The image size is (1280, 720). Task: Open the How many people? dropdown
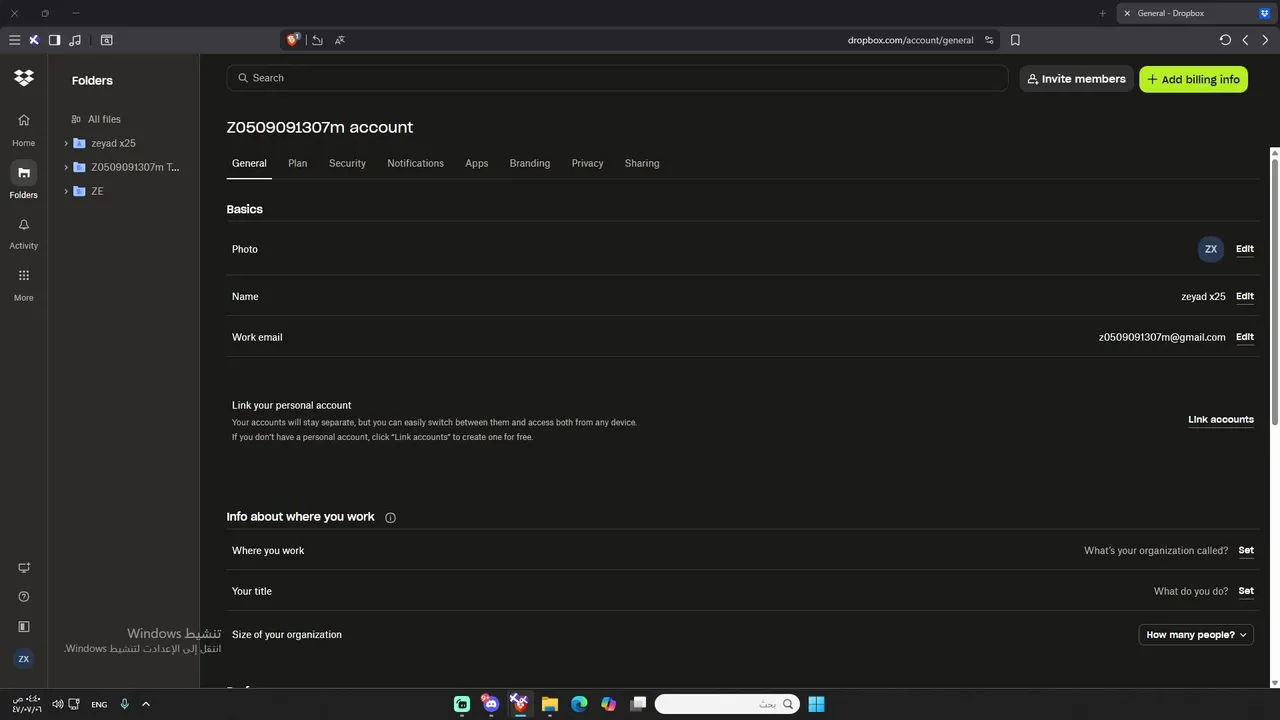coord(1196,635)
